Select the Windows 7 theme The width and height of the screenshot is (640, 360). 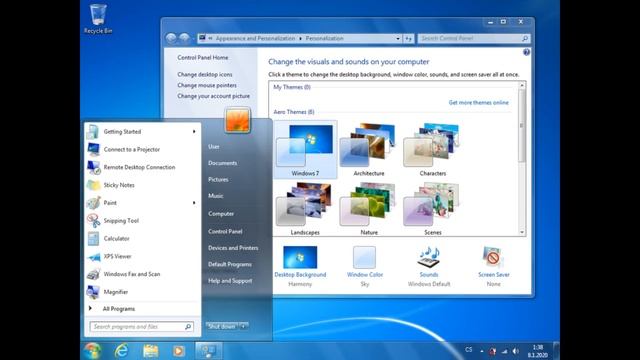(305, 149)
